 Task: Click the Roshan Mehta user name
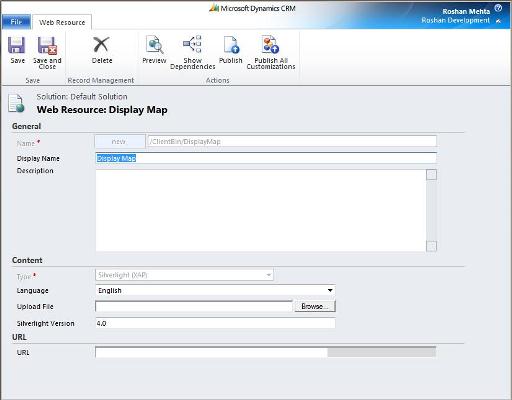tap(466, 11)
